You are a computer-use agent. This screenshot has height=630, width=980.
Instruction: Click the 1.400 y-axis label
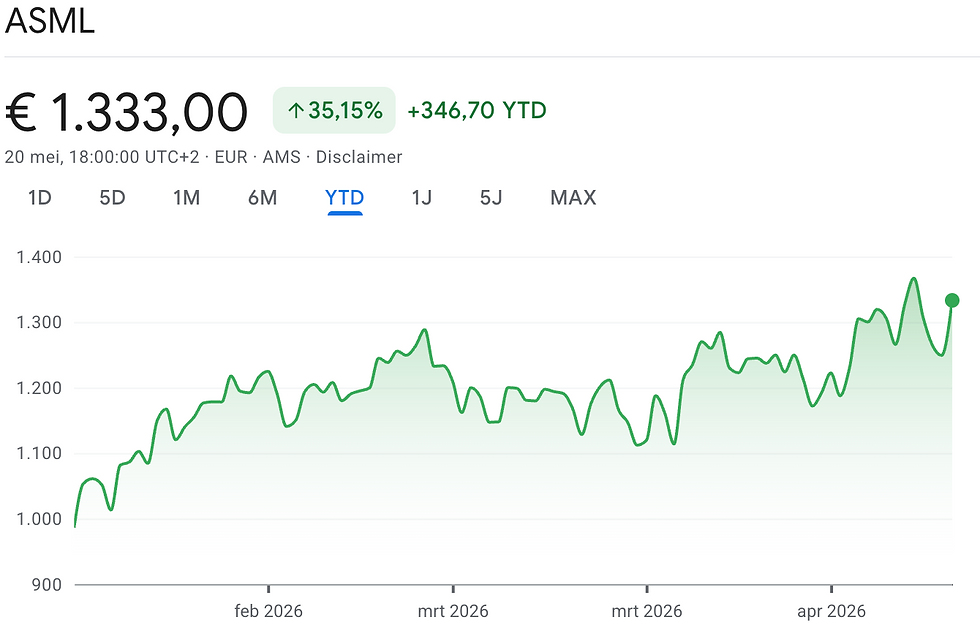point(39,257)
